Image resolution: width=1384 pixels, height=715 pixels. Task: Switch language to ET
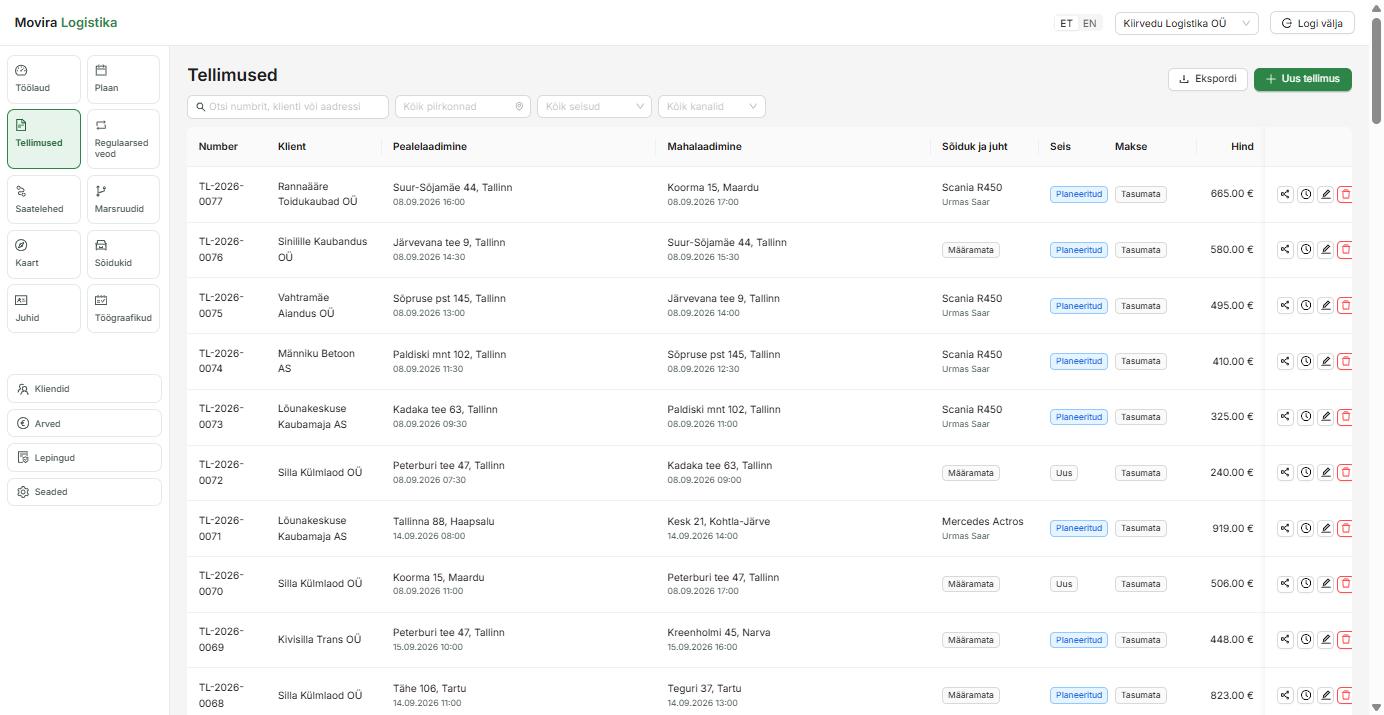click(1066, 23)
